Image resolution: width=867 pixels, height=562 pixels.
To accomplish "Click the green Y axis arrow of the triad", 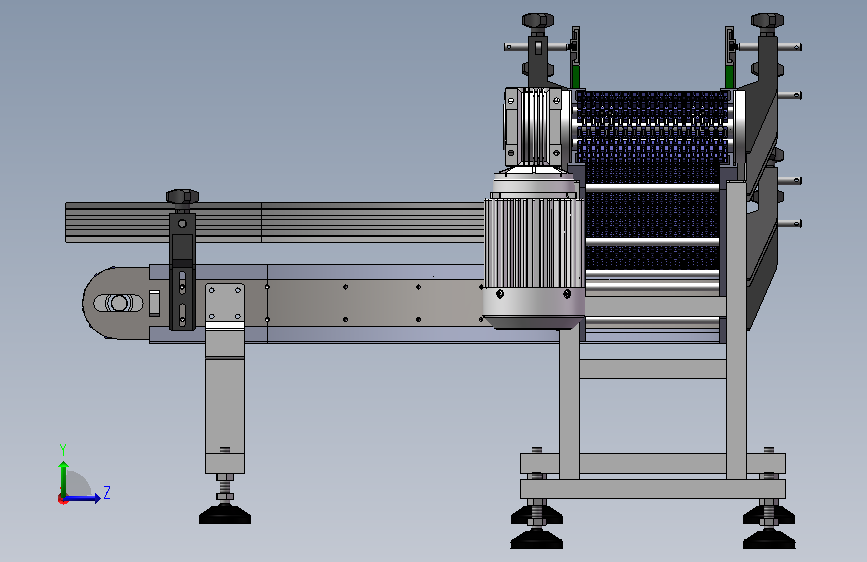I will [x=64, y=478].
